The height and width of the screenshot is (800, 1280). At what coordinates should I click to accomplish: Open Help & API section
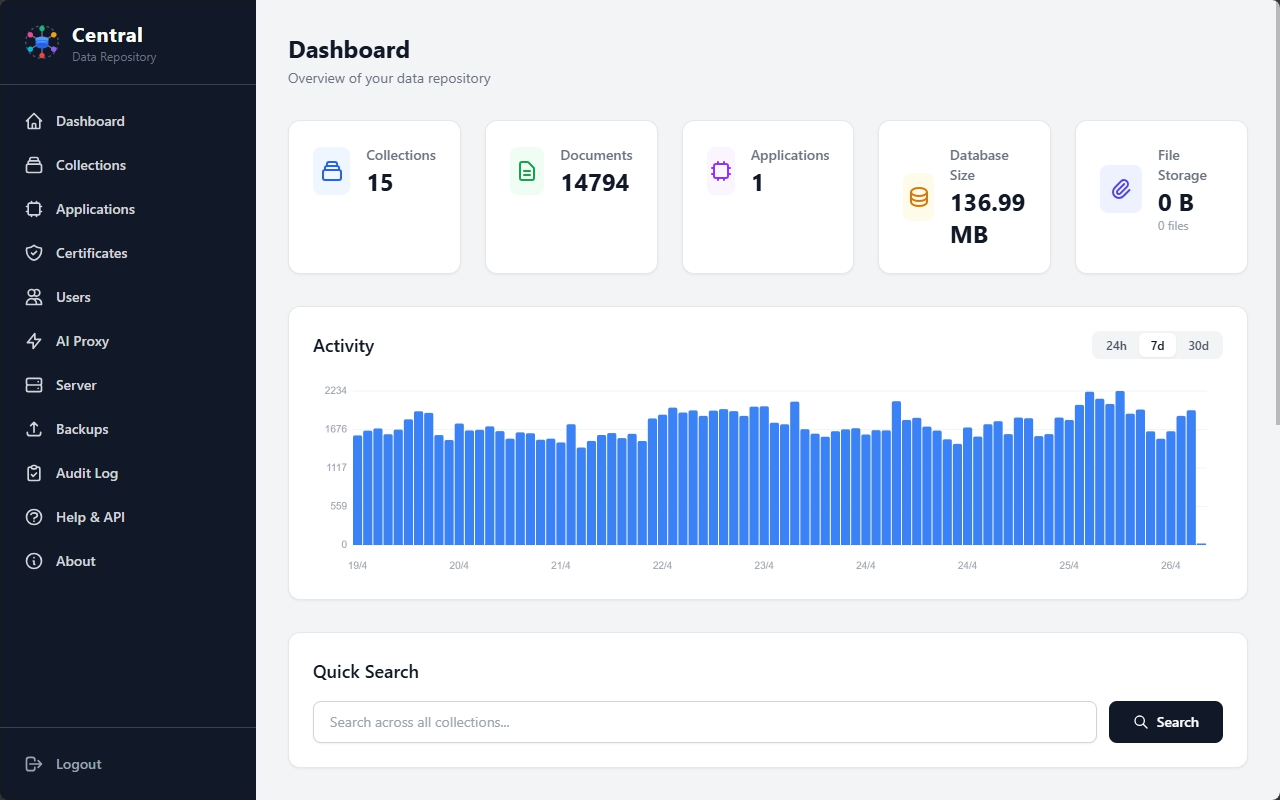pos(90,517)
